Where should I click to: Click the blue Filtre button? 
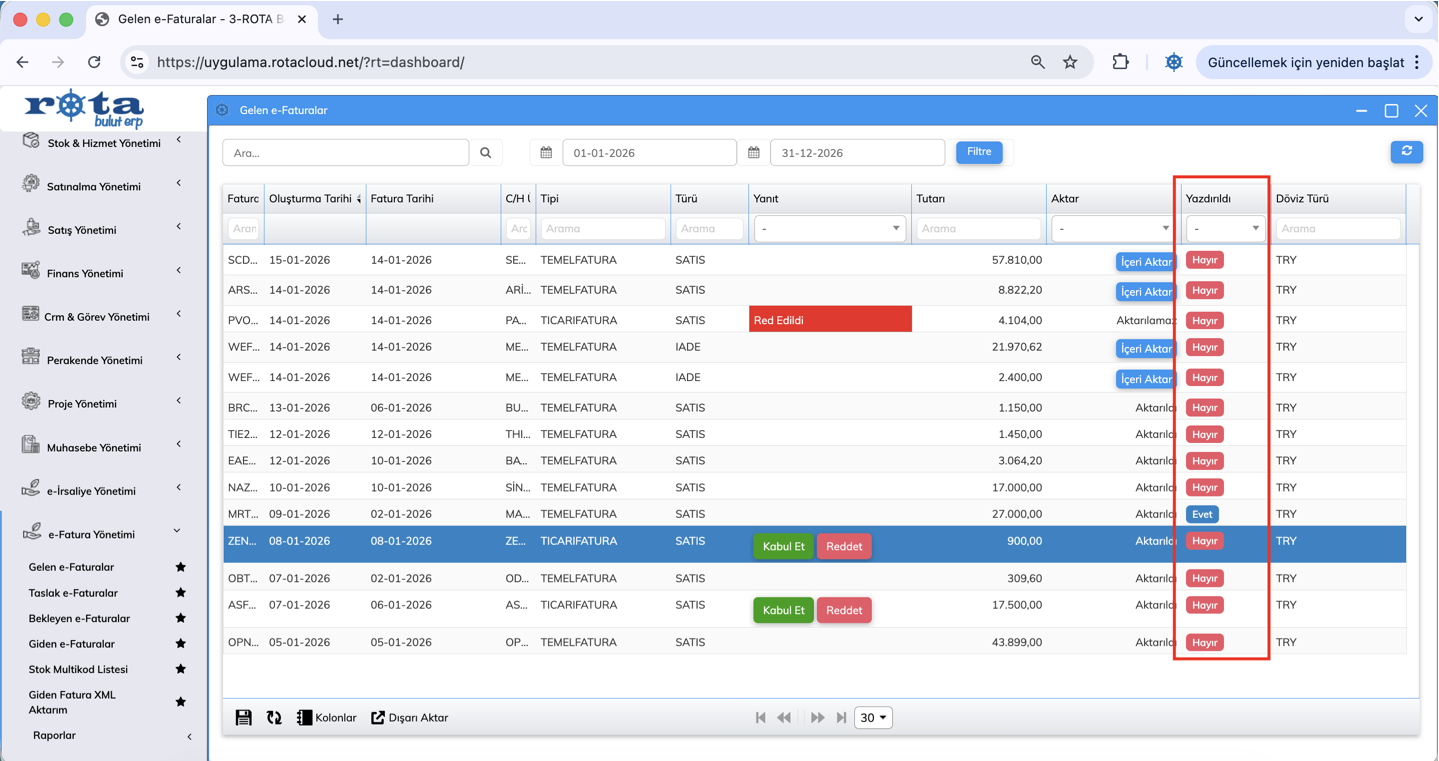click(x=979, y=152)
